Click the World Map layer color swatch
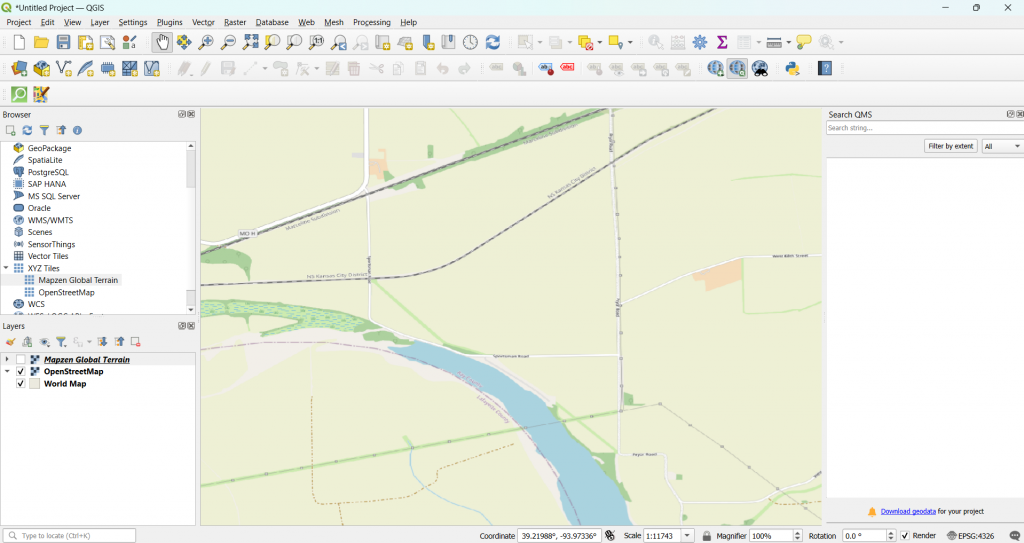 pyautogui.click(x=35, y=384)
